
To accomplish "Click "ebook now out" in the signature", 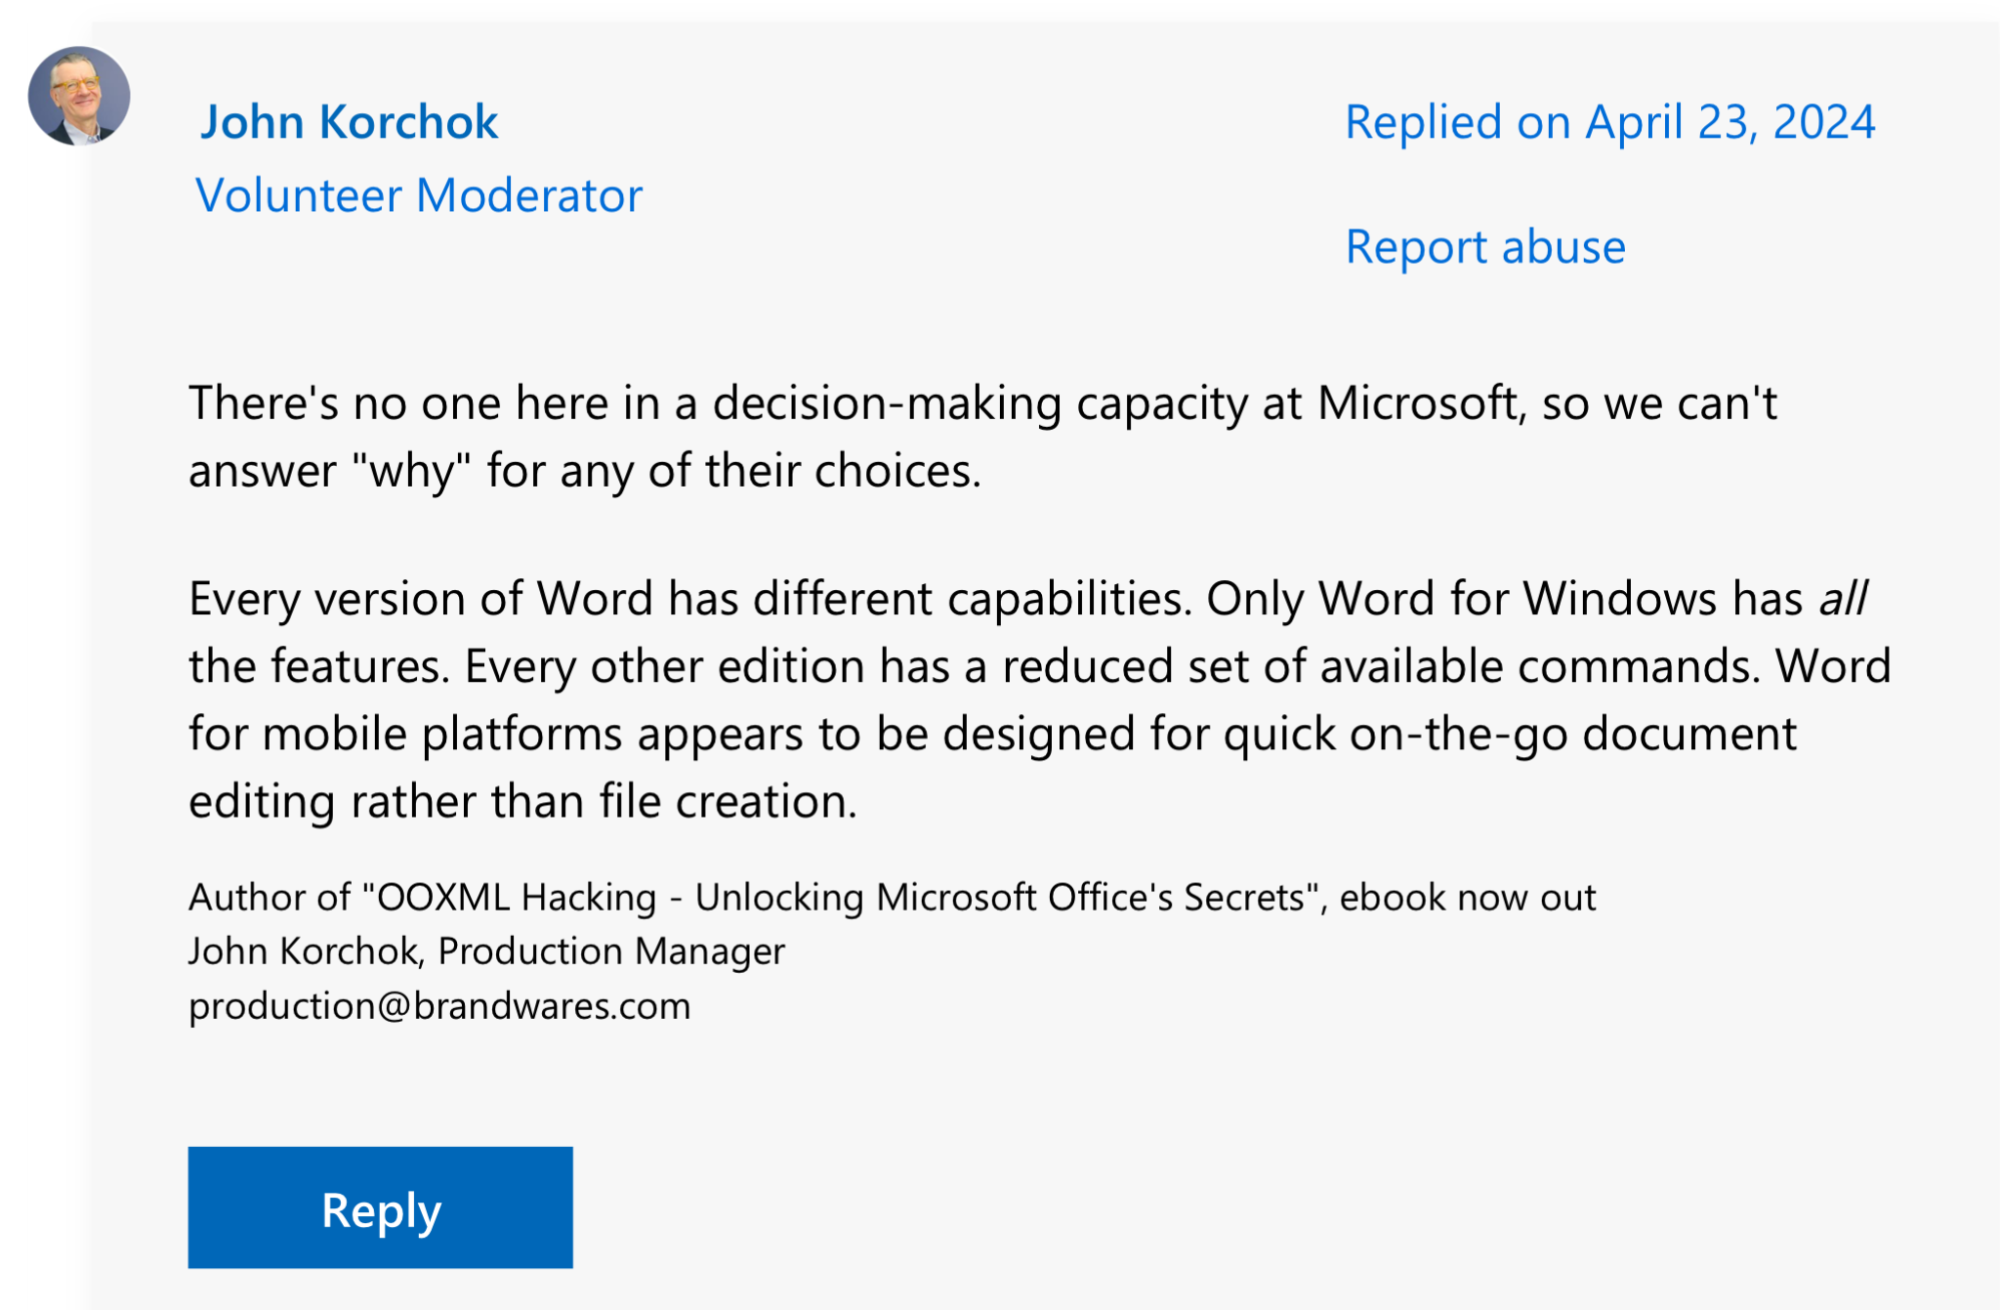I will (x=1467, y=897).
